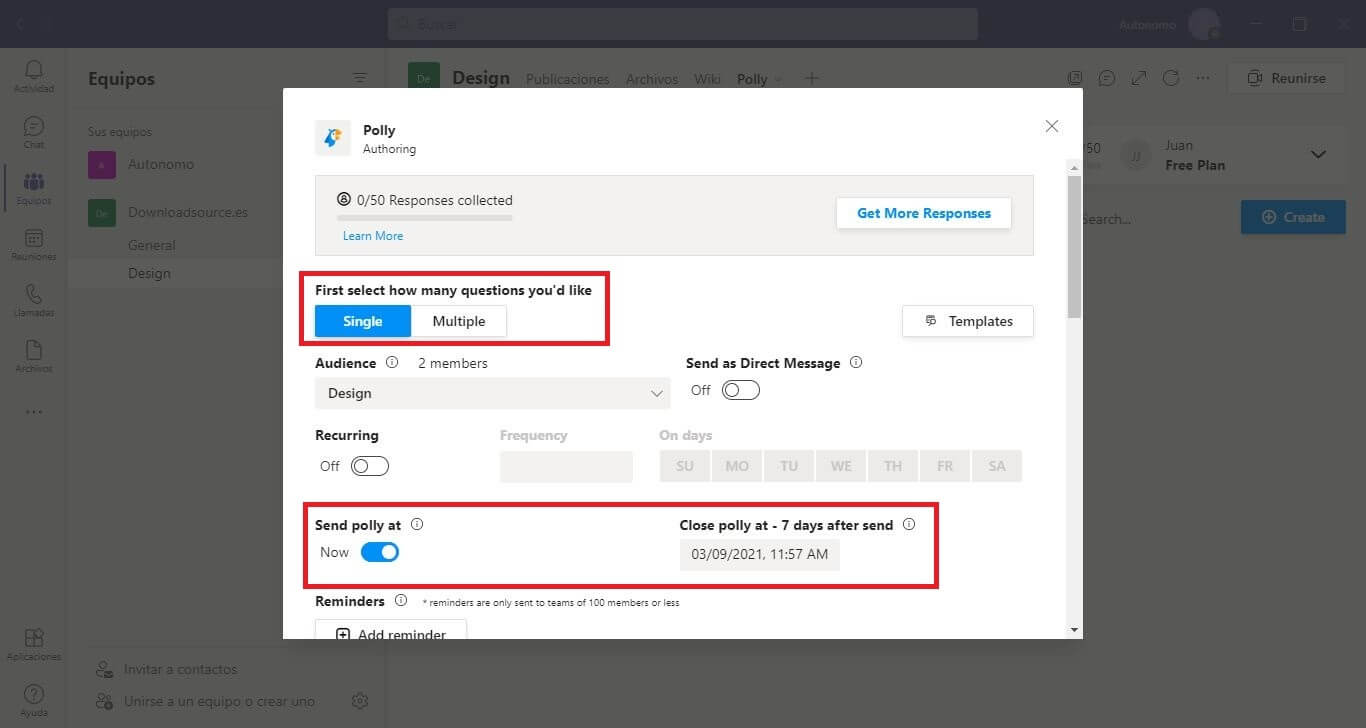Switch to the Wiki tab
Viewport: 1366px width, 728px height.
[x=707, y=79]
